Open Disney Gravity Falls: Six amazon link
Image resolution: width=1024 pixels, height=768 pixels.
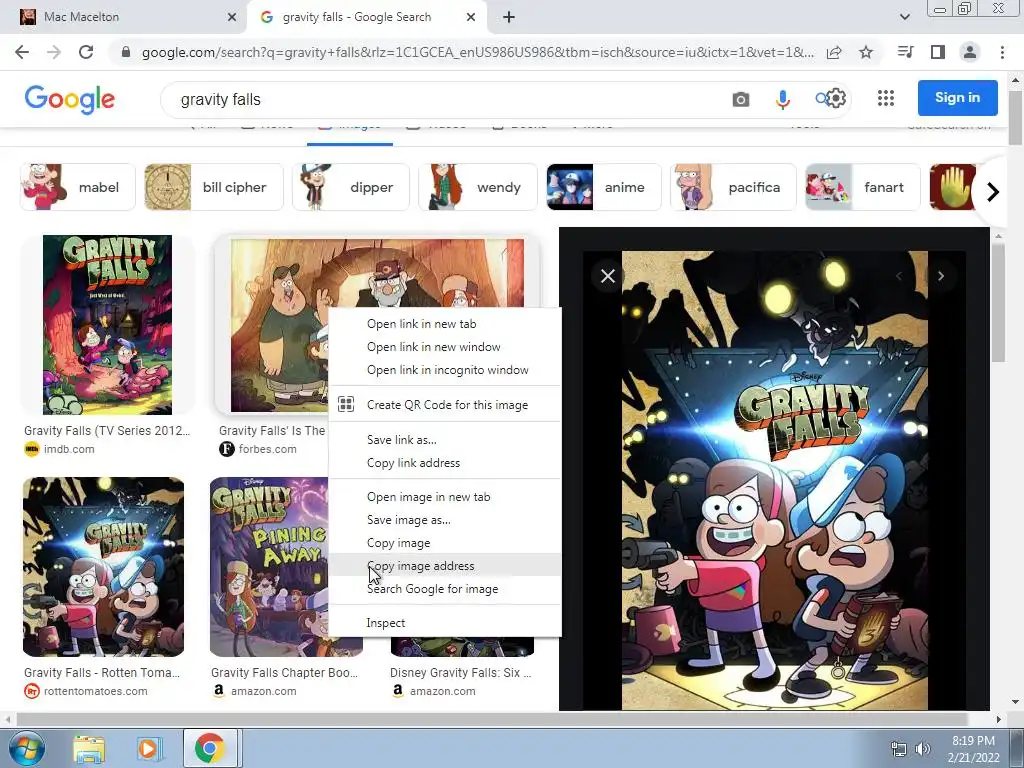pyautogui.click(x=461, y=682)
